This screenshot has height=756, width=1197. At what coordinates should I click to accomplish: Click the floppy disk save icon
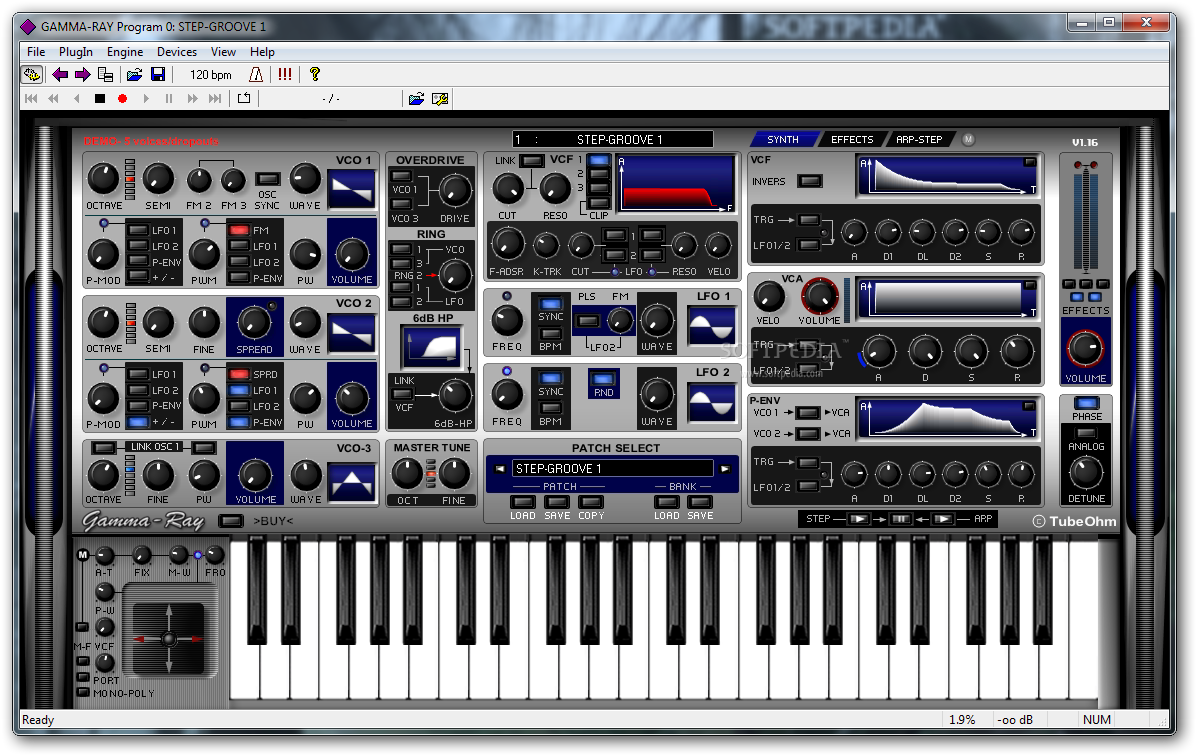(x=158, y=74)
